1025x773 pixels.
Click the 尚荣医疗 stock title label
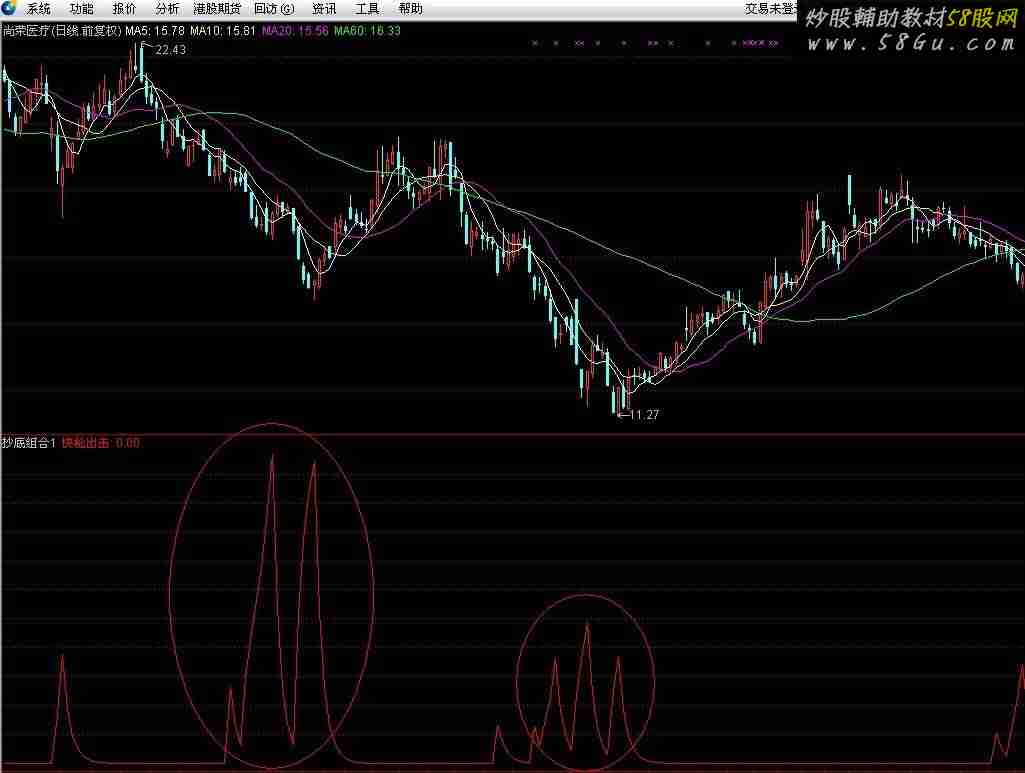click(28, 31)
